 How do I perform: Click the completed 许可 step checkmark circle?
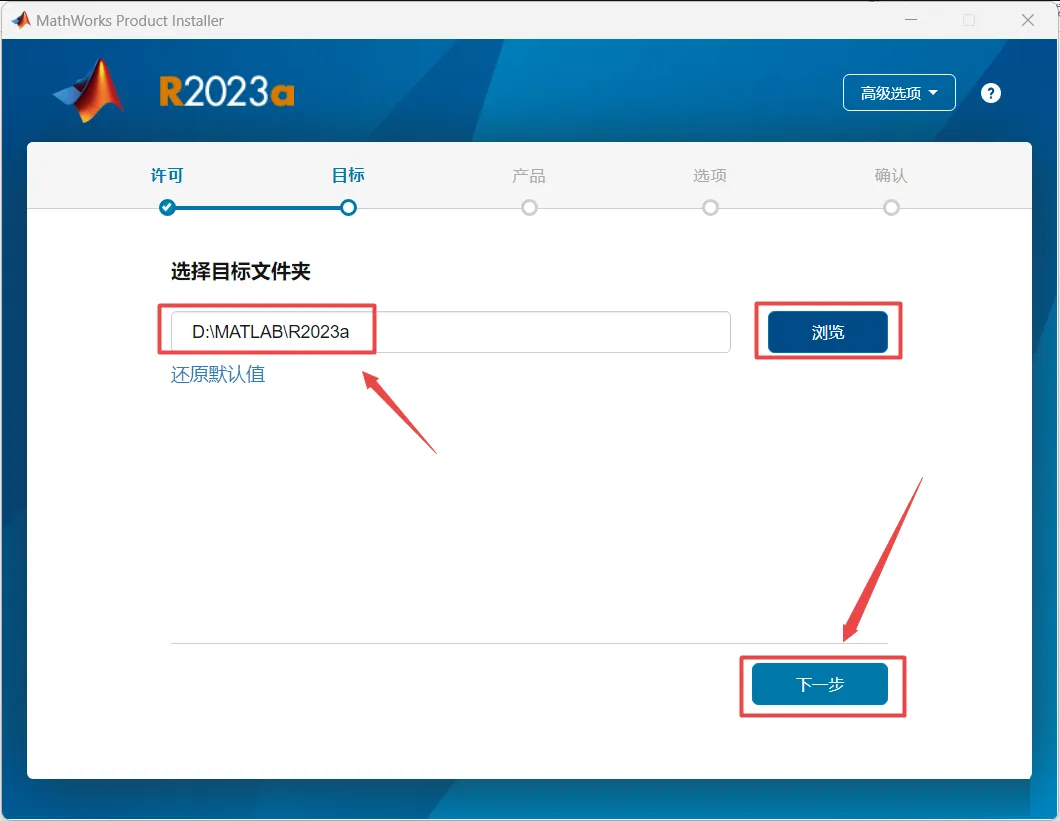(x=167, y=208)
